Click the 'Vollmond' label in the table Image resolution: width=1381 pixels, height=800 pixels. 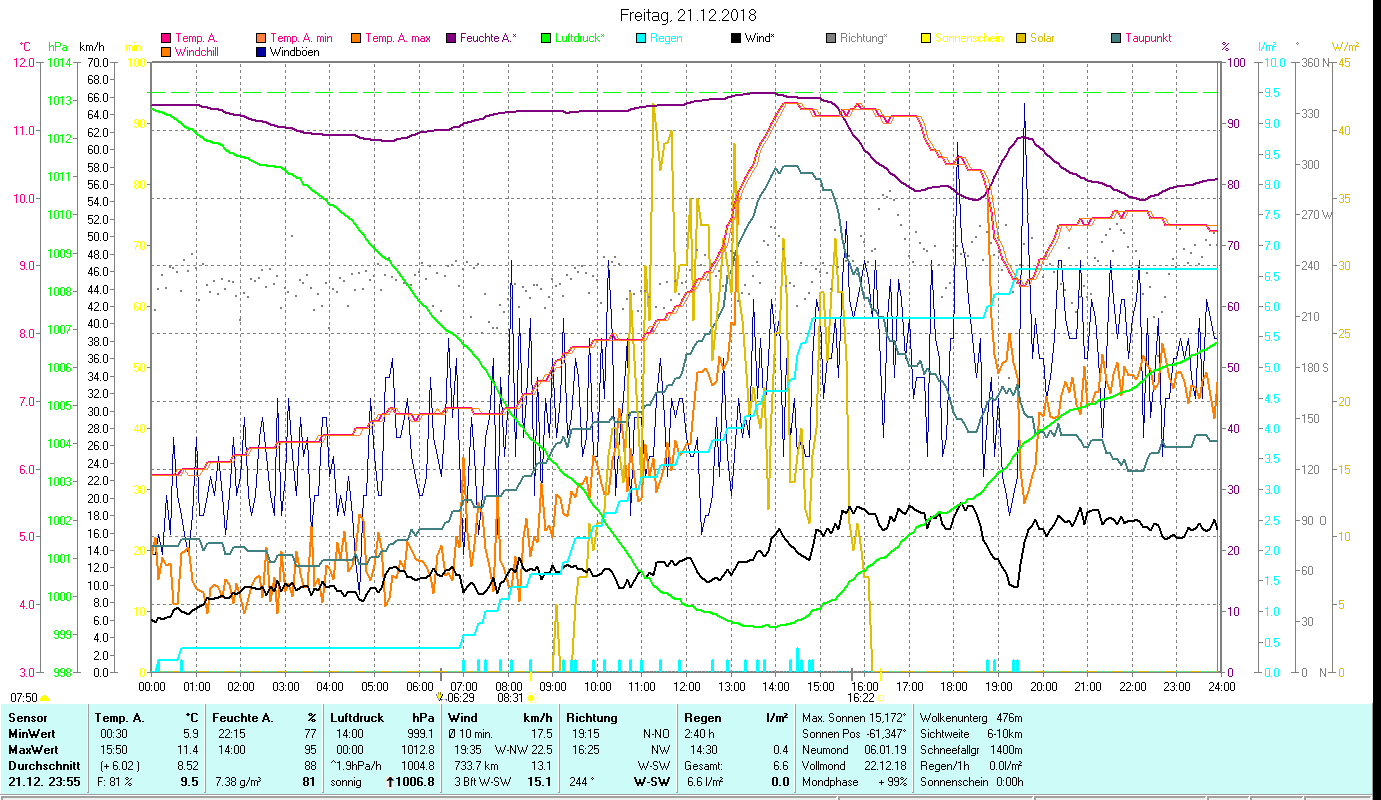click(x=825, y=766)
